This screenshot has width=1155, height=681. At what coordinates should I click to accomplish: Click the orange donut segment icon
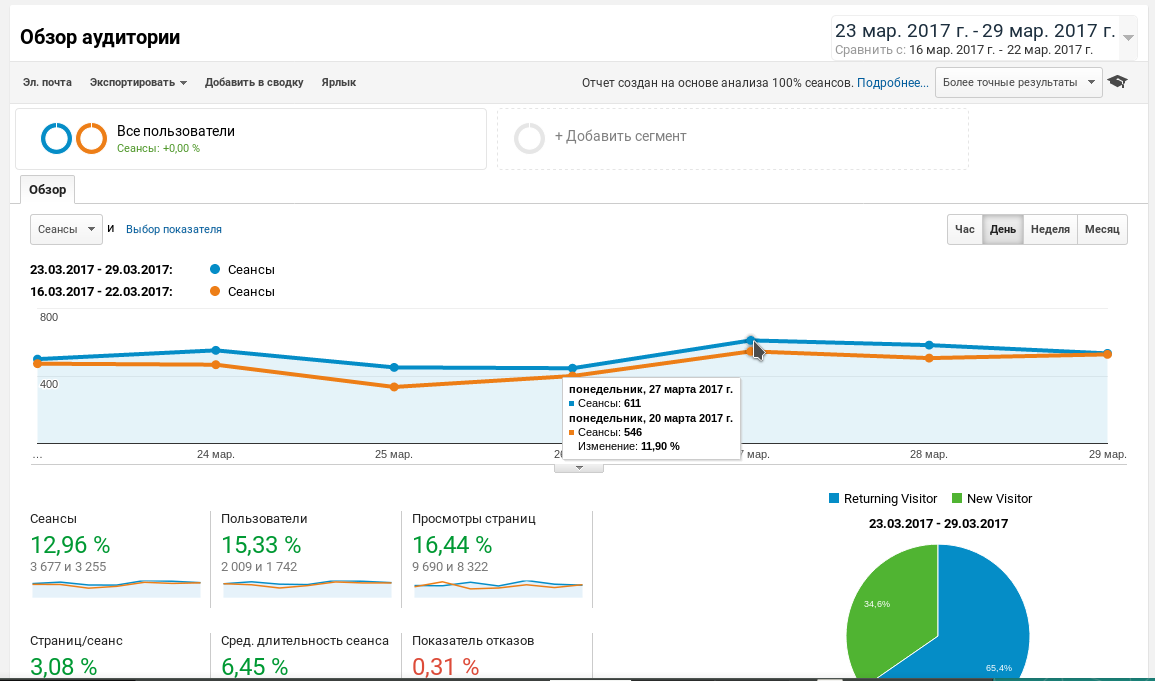pos(91,138)
